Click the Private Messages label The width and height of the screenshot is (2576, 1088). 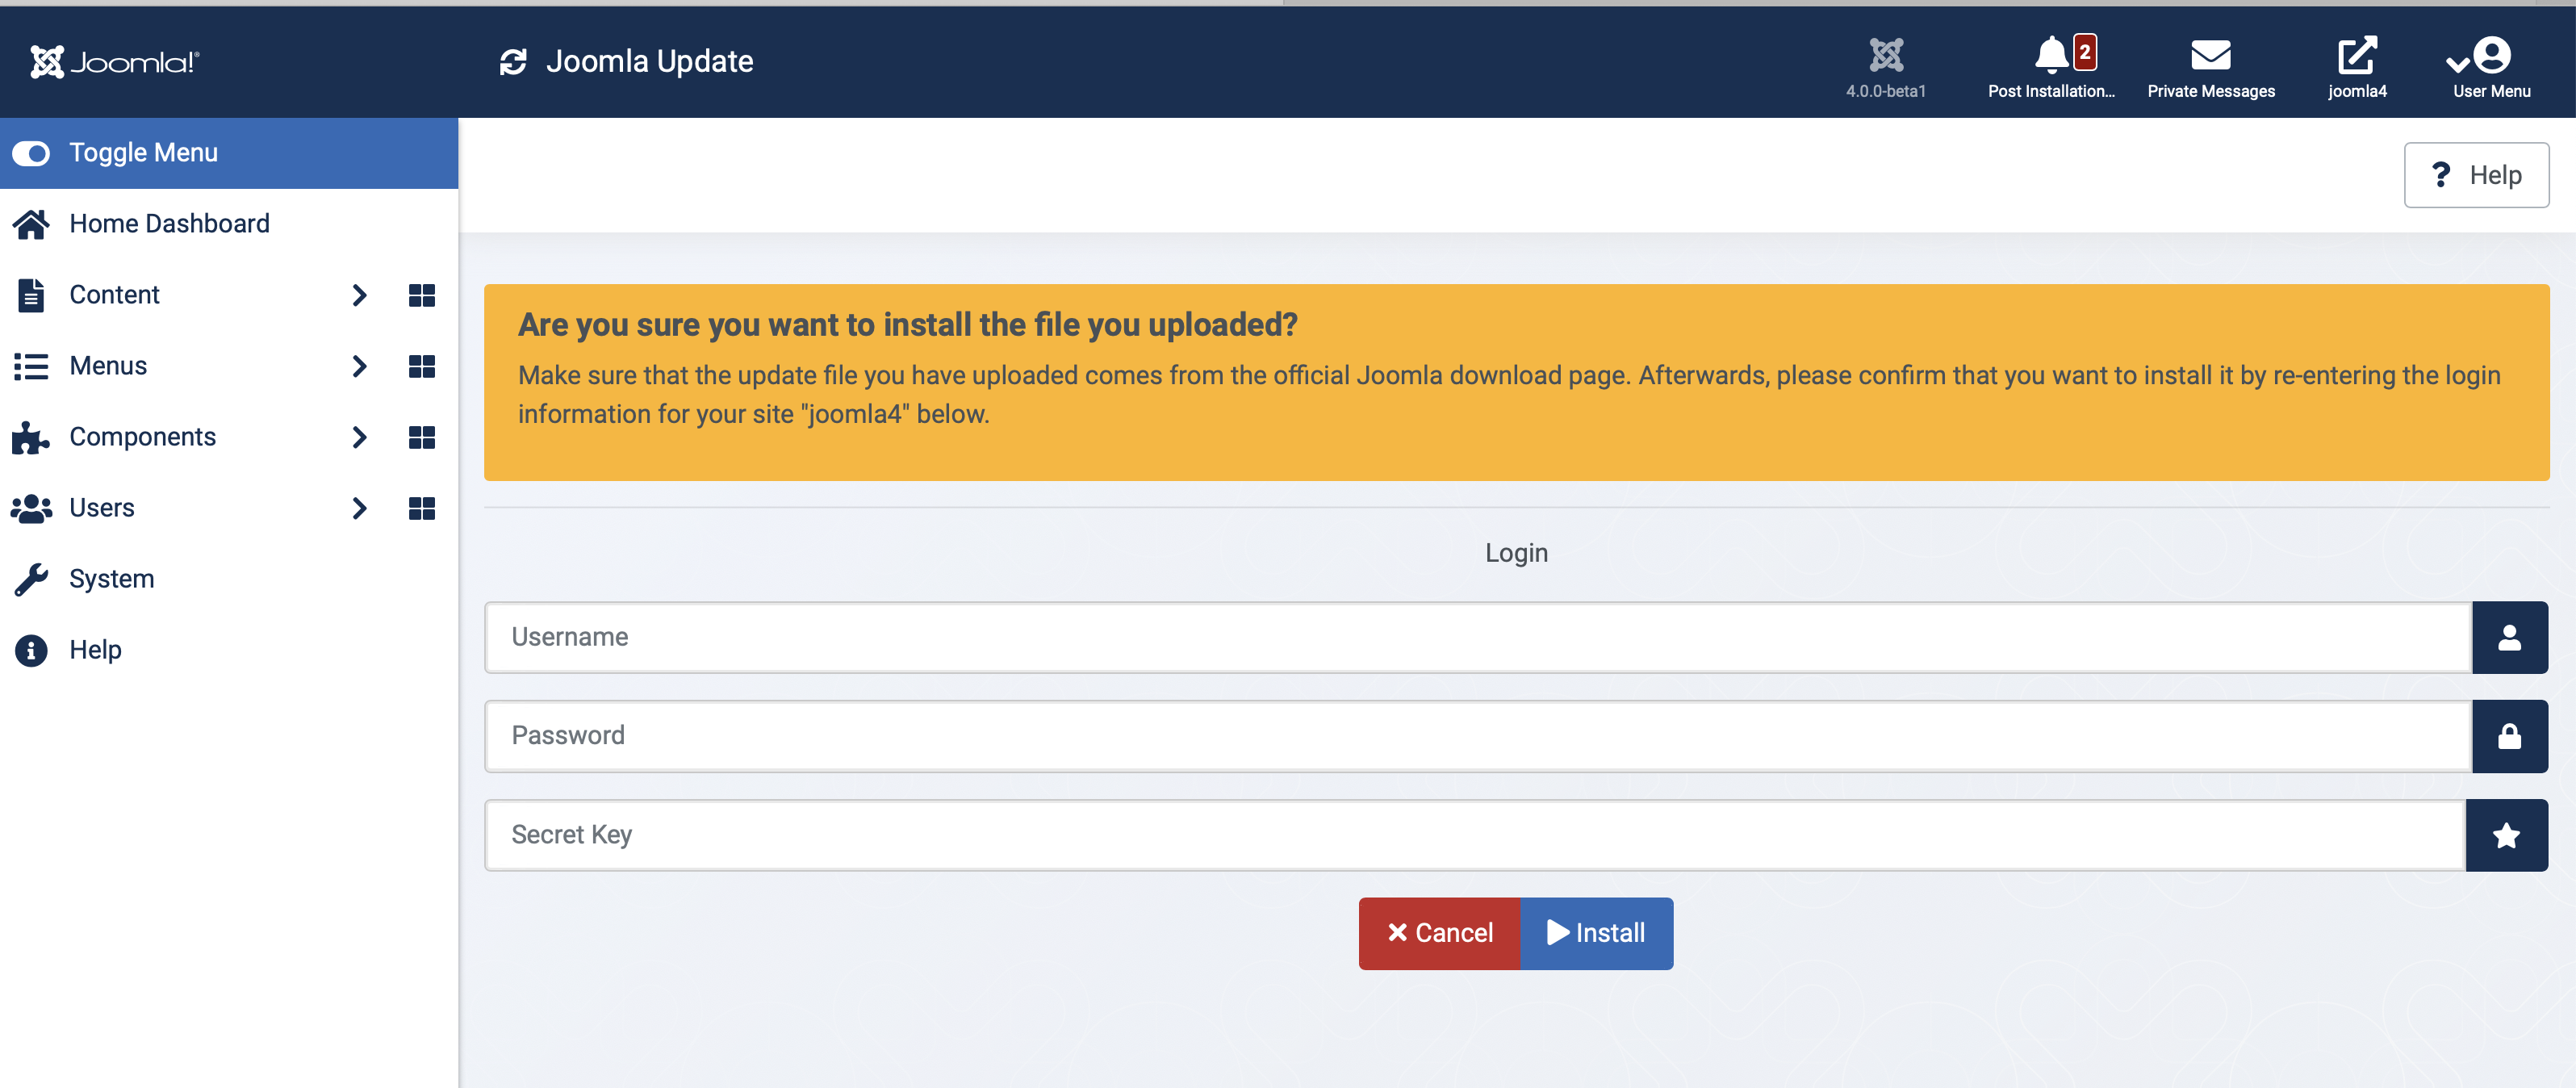[2211, 91]
